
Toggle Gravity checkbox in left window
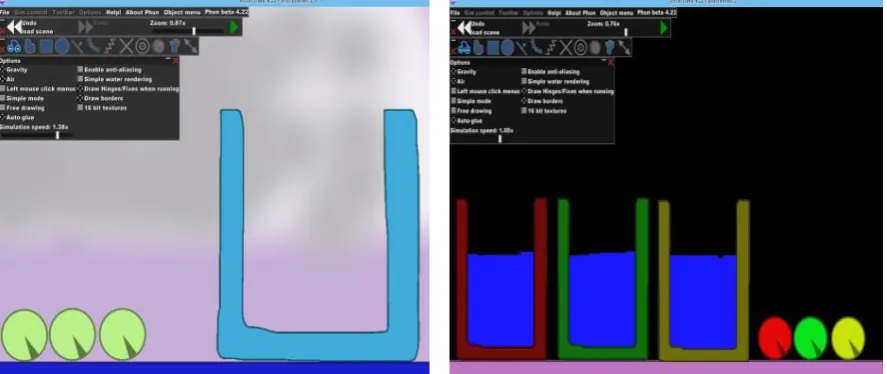click(x=2, y=70)
